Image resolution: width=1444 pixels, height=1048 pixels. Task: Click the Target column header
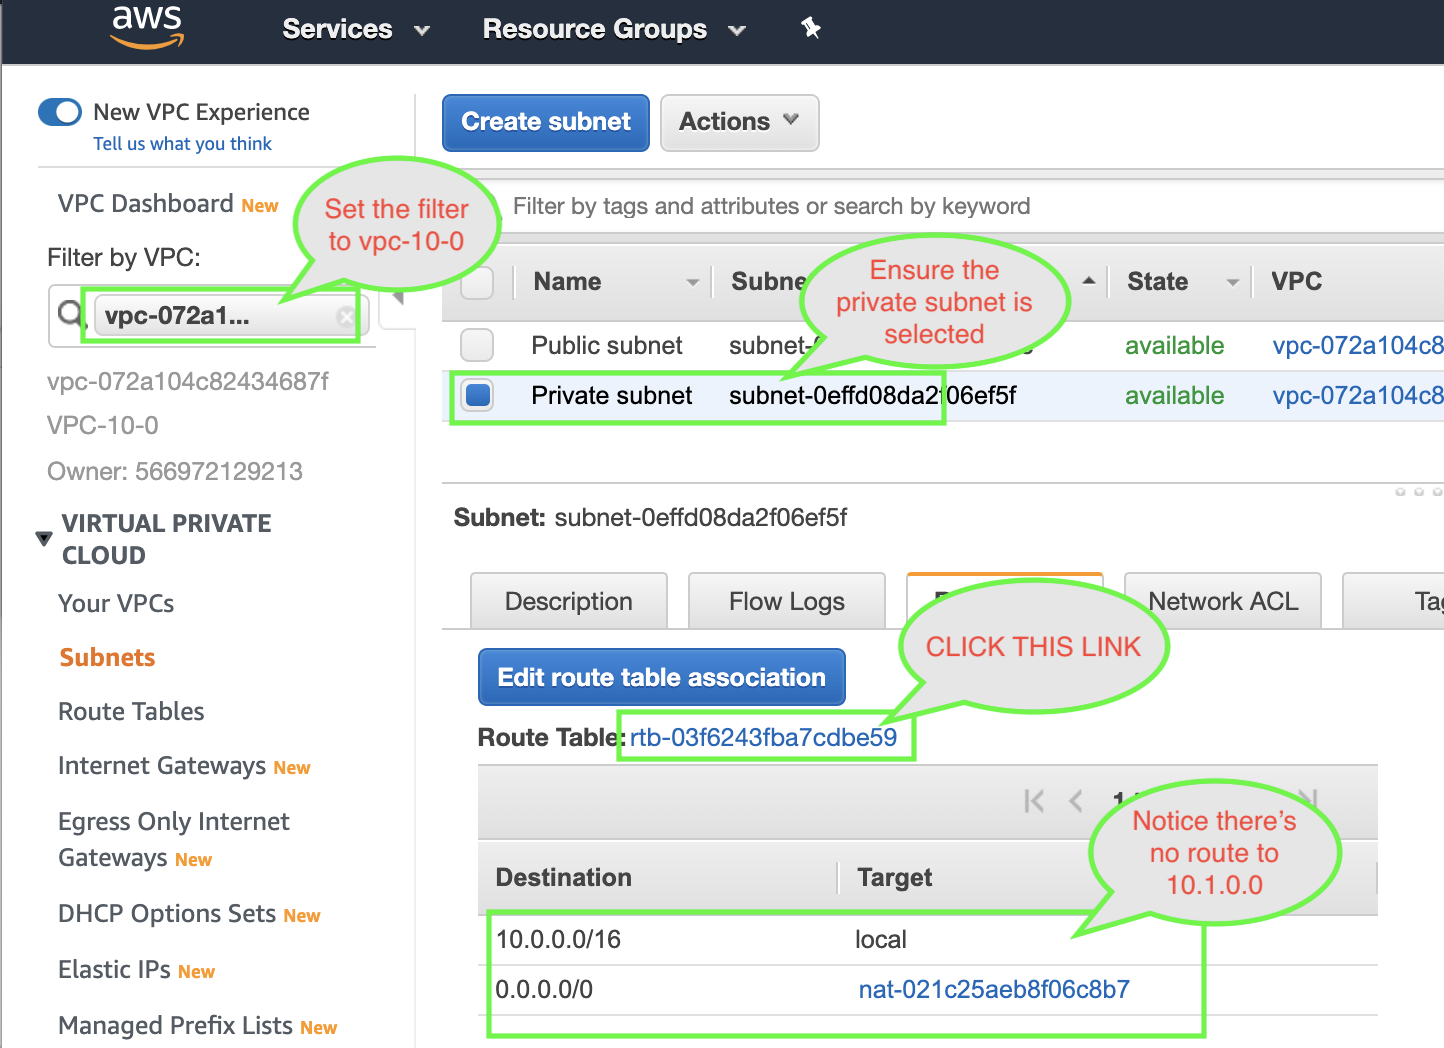[894, 877]
